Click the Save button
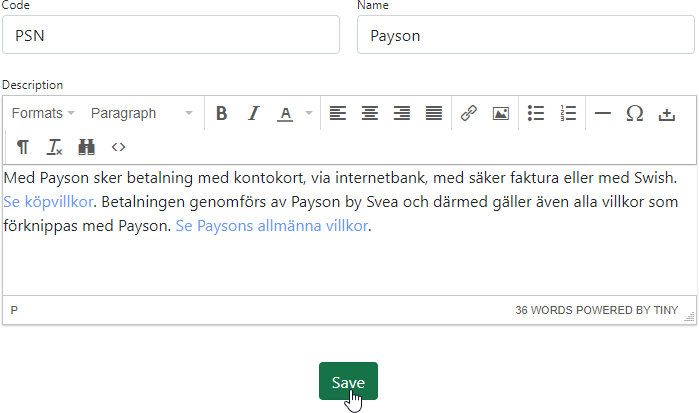Viewport: 699px width, 413px height. coord(348,382)
